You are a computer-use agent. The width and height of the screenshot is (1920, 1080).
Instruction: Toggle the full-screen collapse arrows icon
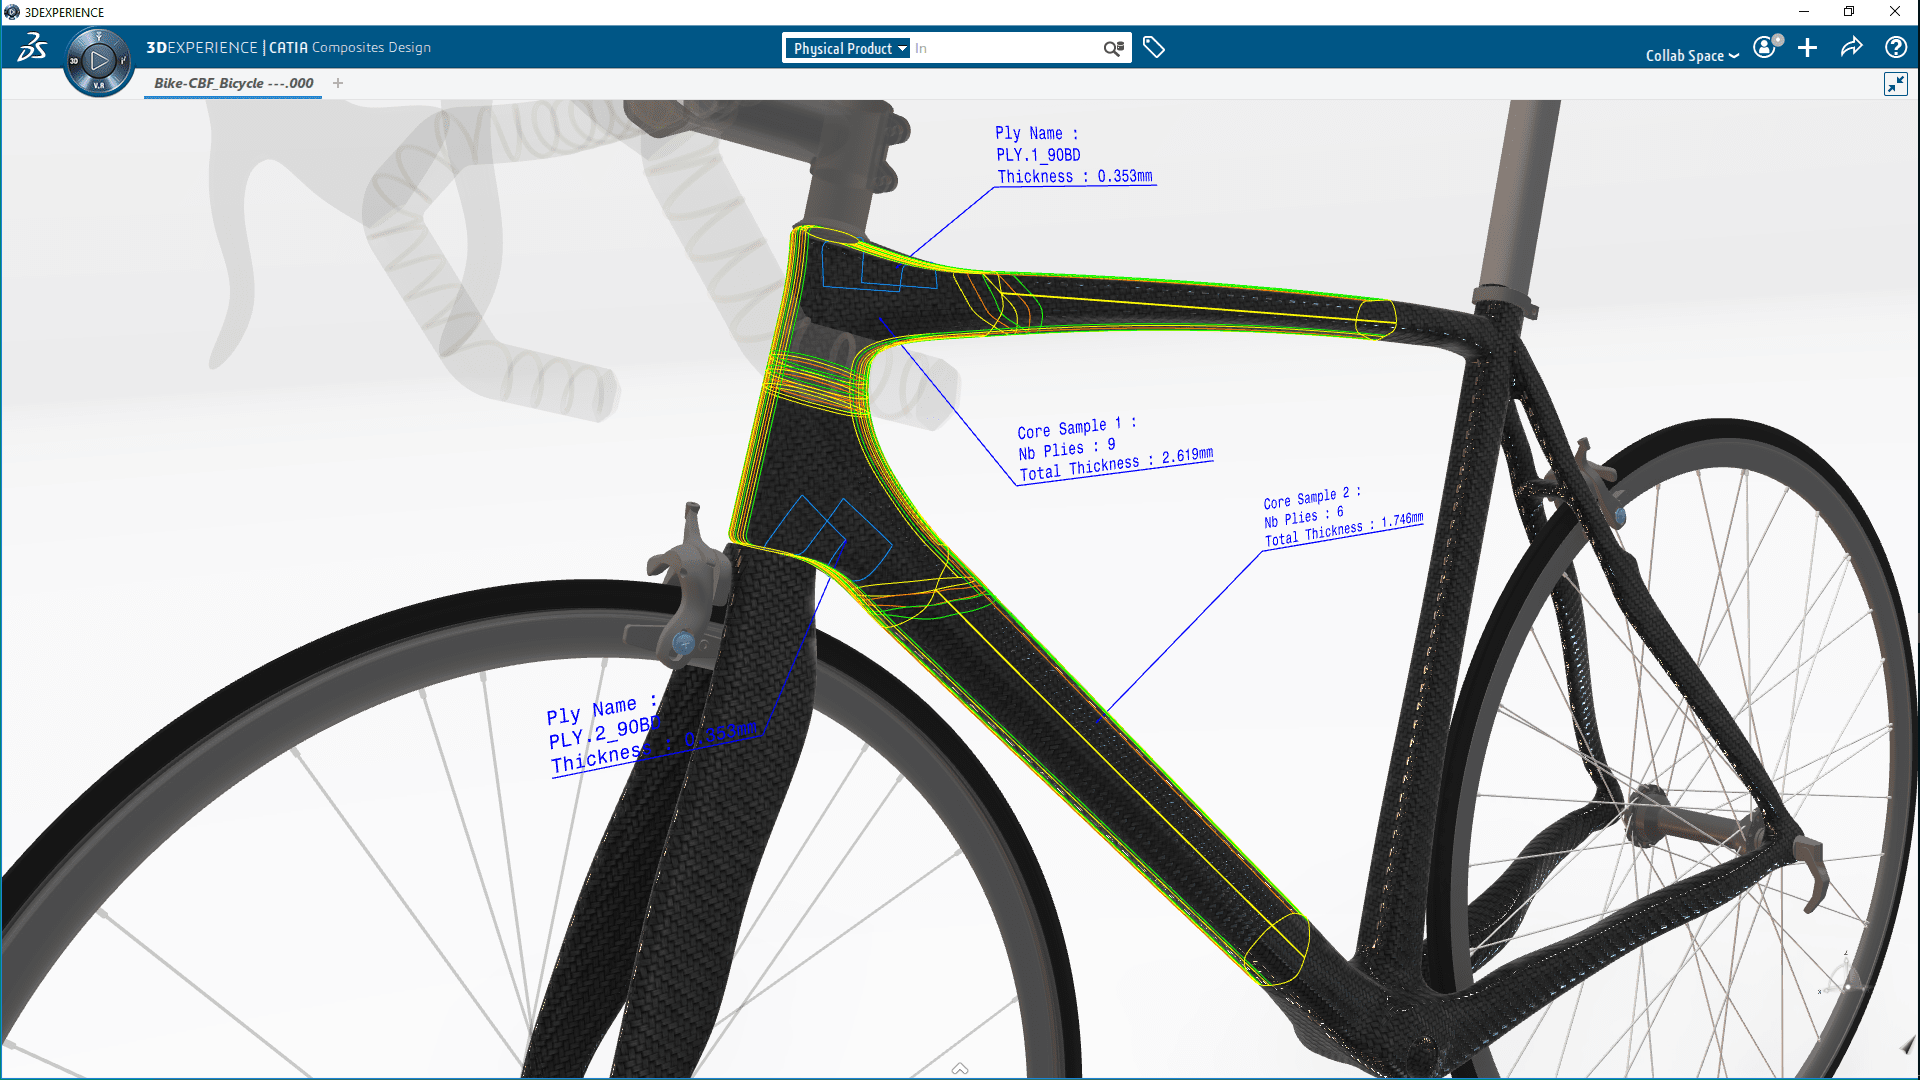pos(1895,84)
